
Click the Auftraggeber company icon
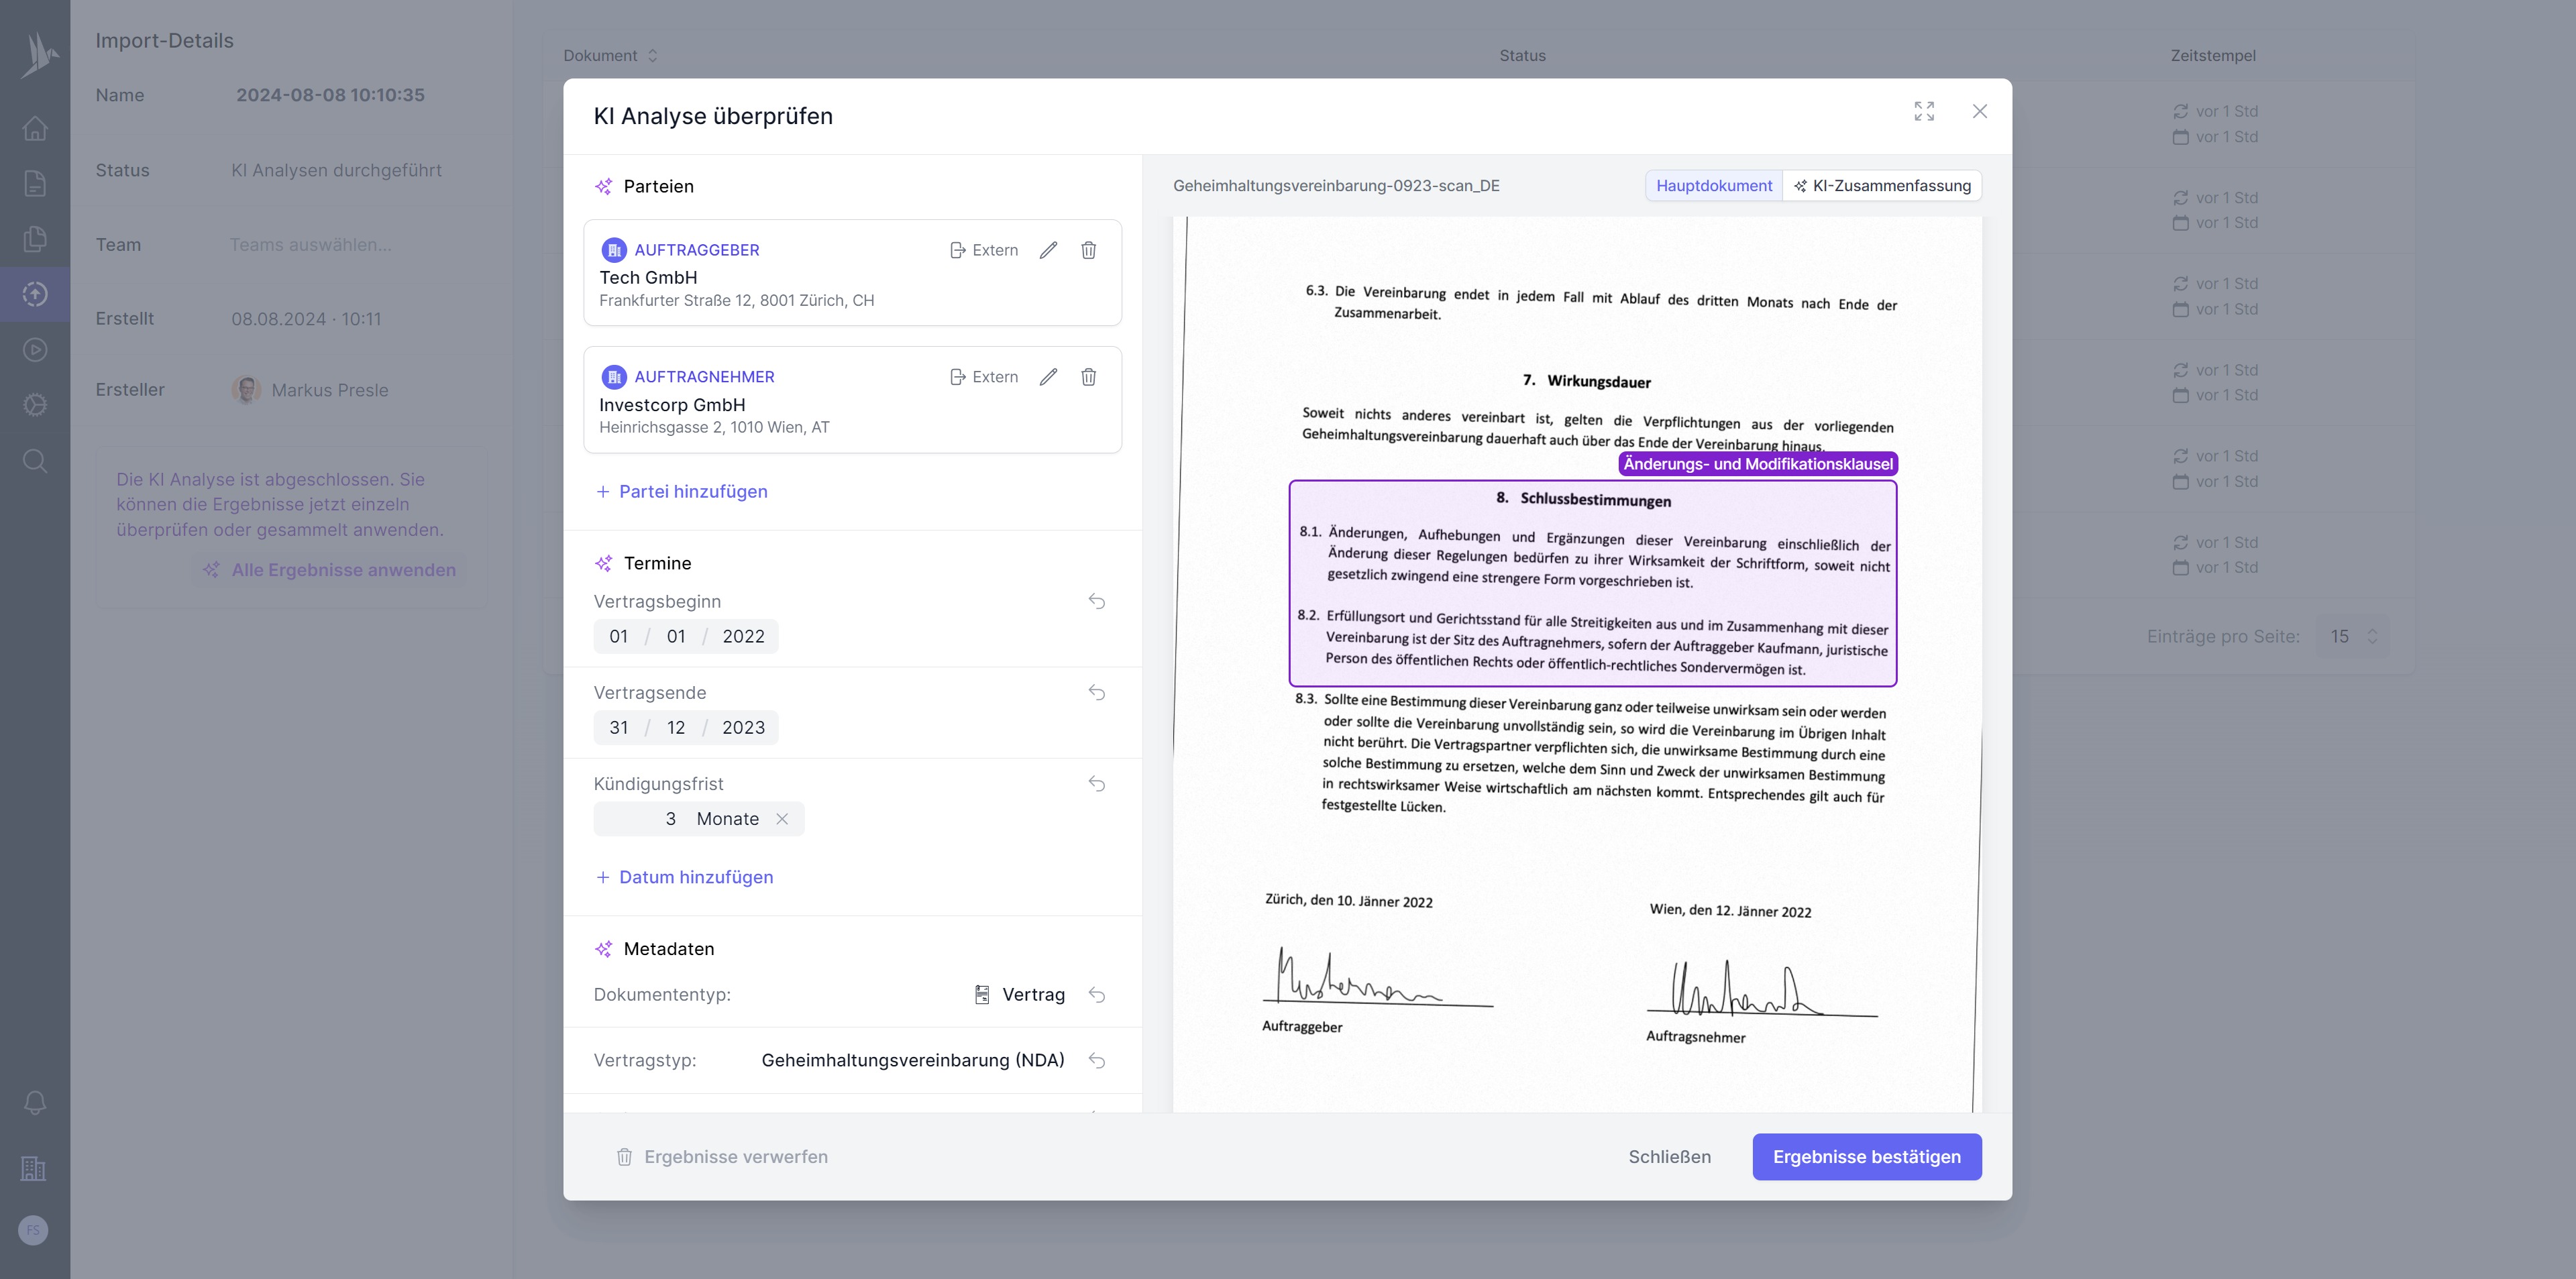pos(614,250)
